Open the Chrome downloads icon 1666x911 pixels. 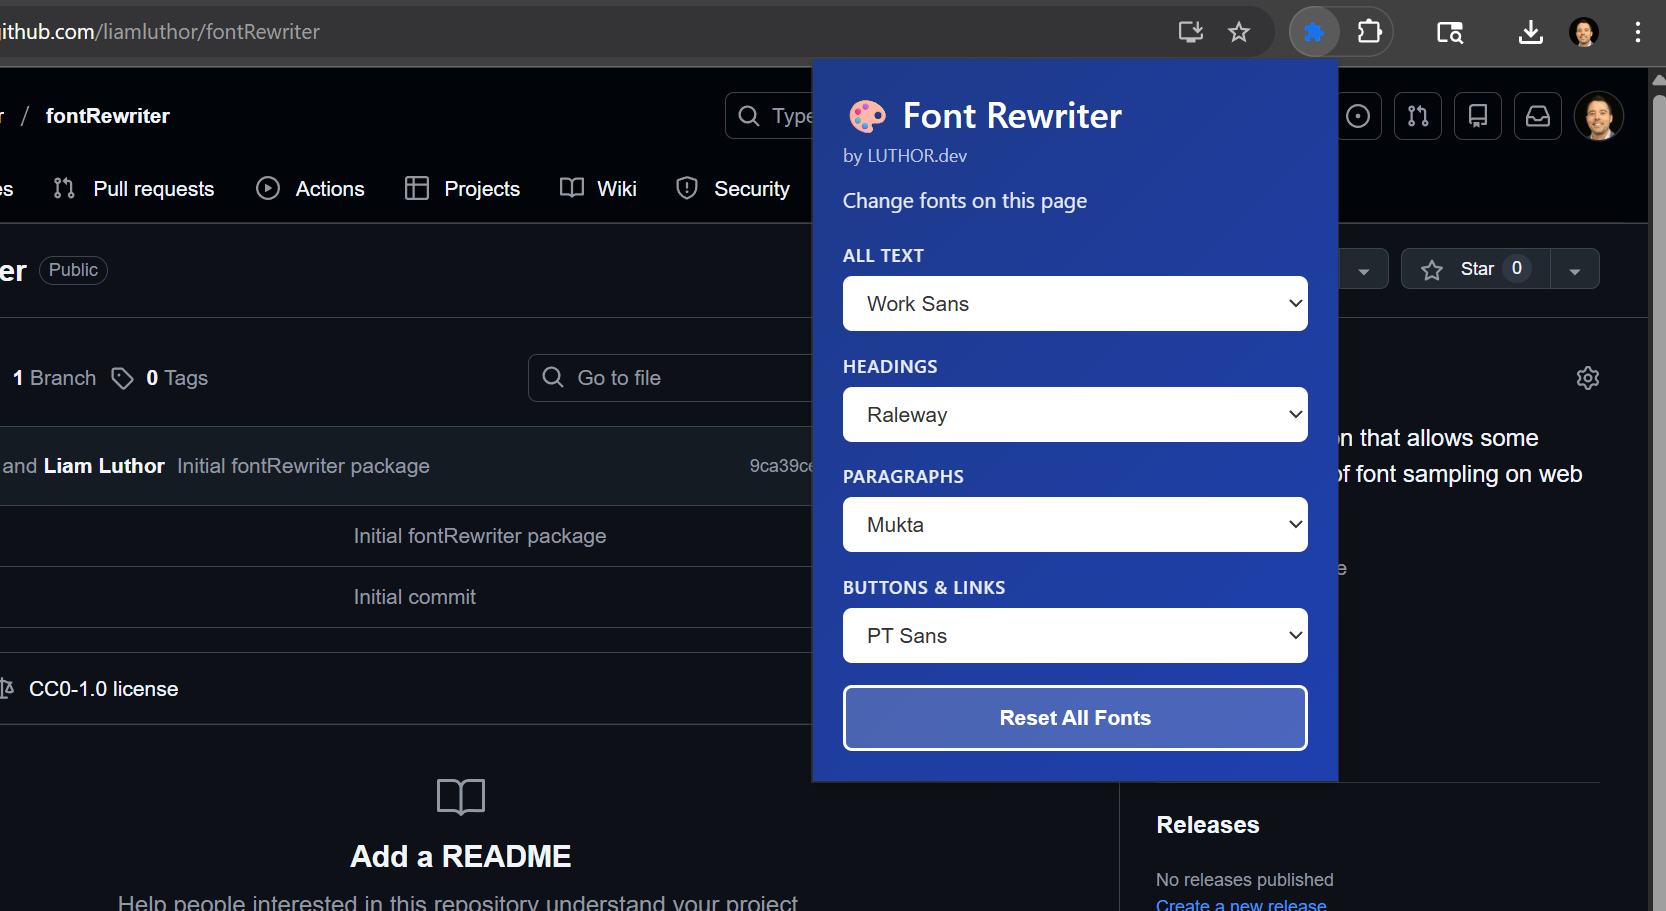[1531, 32]
